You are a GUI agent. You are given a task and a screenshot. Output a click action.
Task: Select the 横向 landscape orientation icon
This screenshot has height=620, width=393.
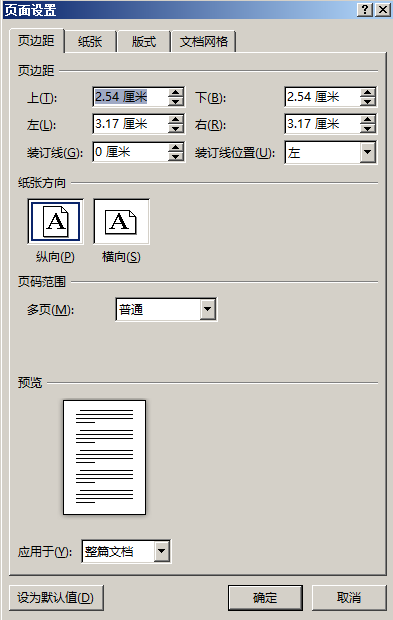(121, 221)
